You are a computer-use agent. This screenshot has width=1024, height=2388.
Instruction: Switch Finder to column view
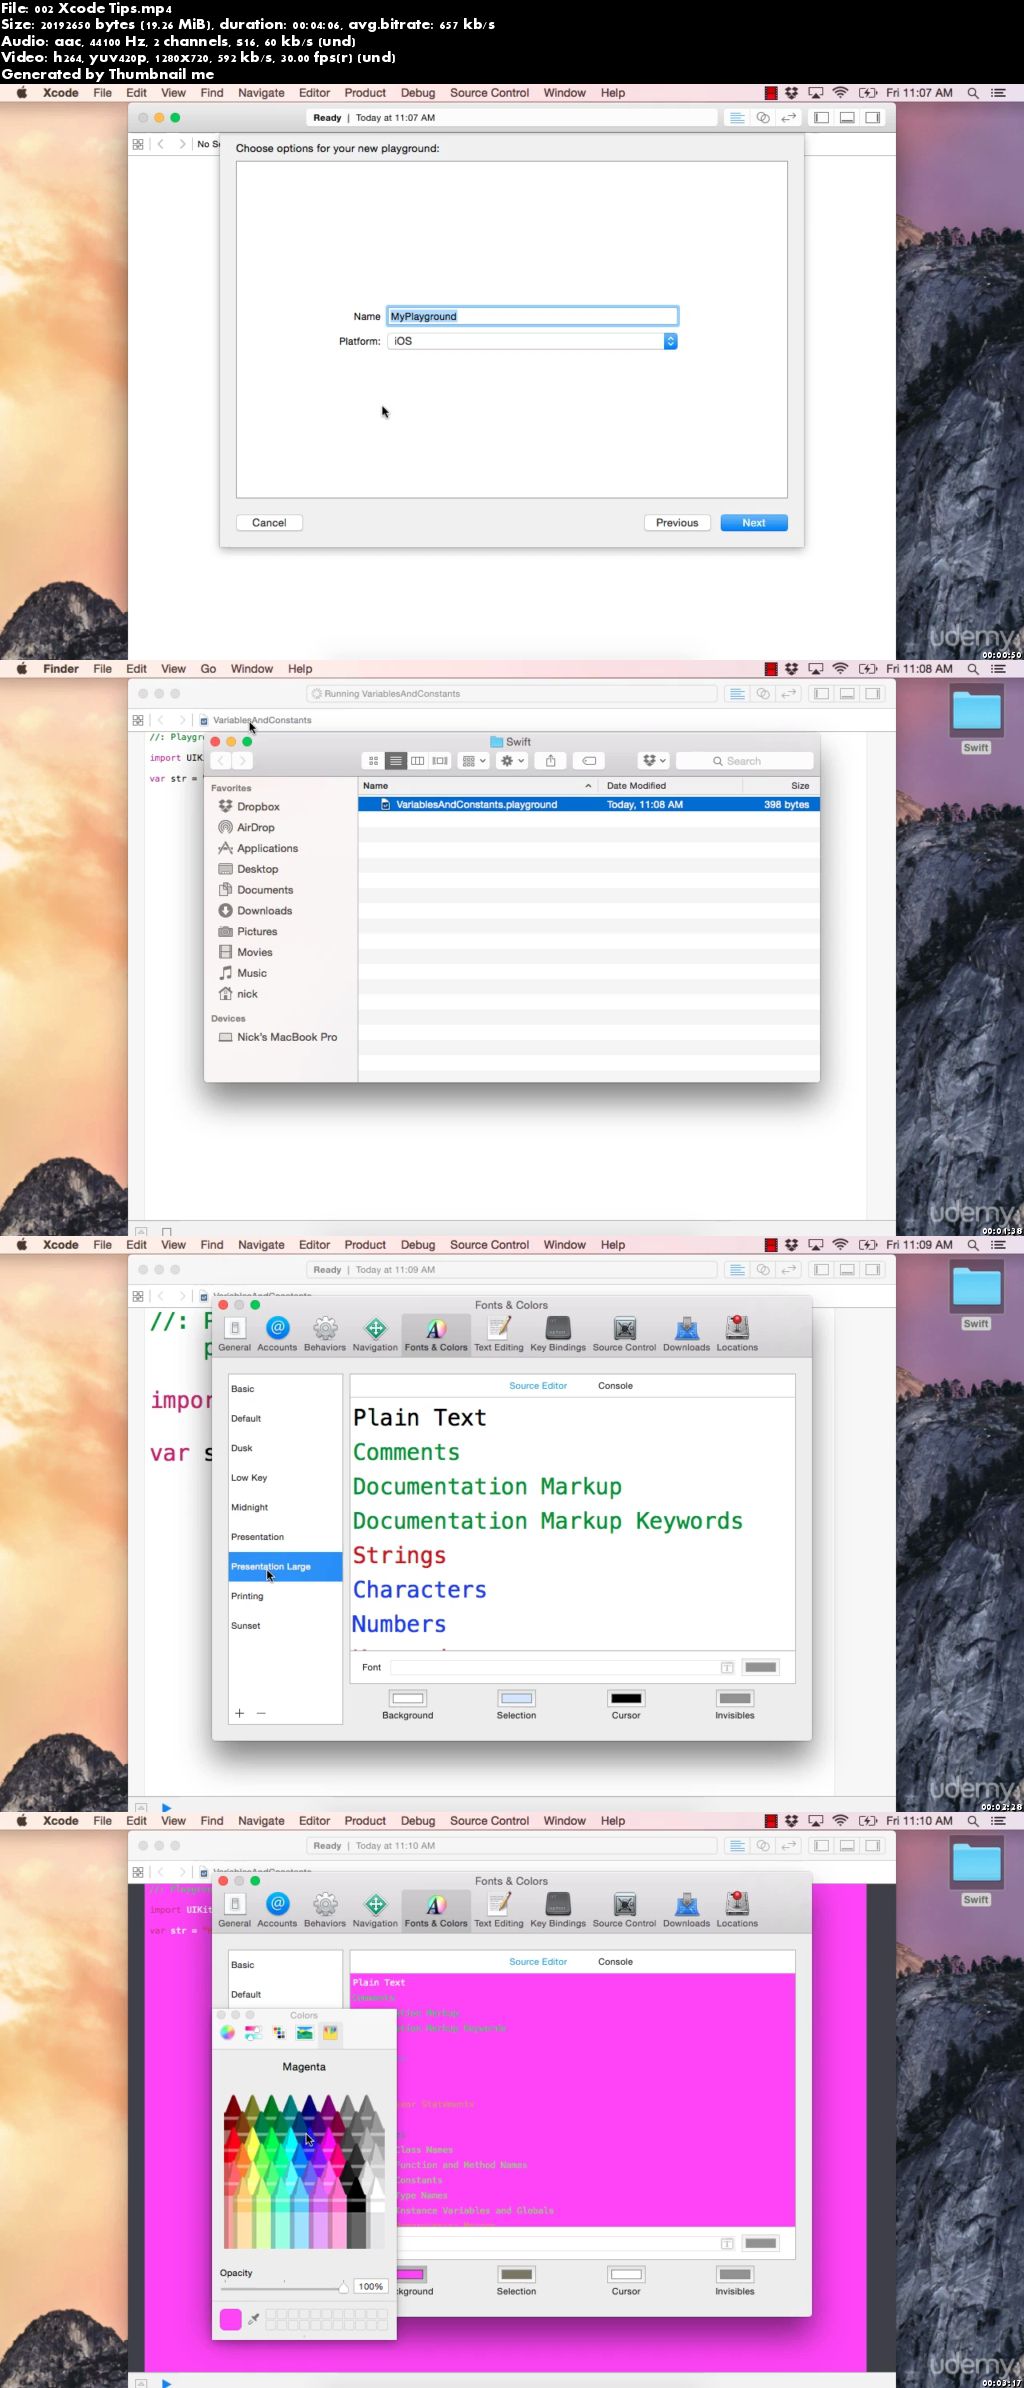coord(418,761)
